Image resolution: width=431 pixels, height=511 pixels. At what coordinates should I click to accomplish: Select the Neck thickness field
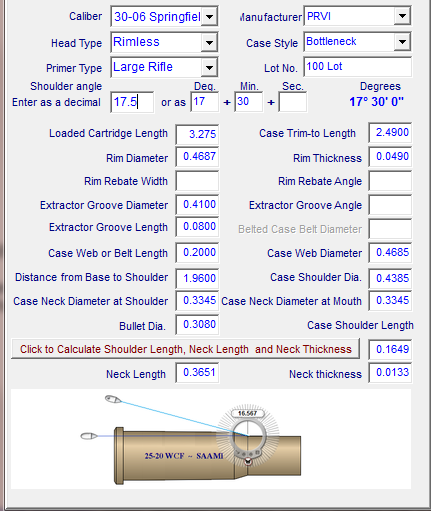(x=390, y=373)
